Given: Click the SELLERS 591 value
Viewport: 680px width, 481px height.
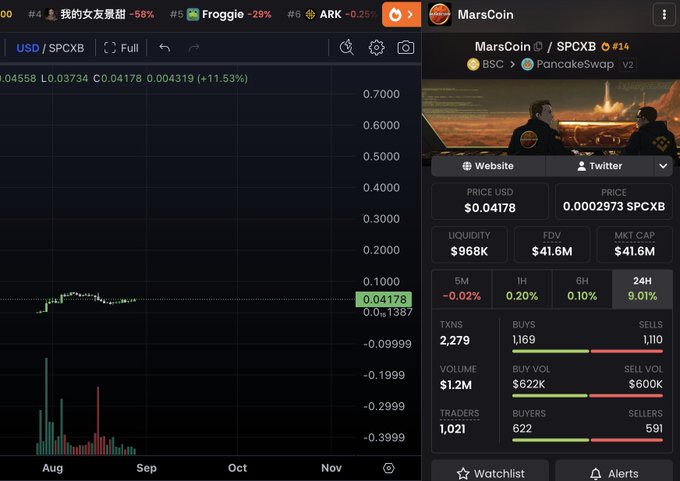Looking at the screenshot, I should pyautogui.click(x=654, y=429).
